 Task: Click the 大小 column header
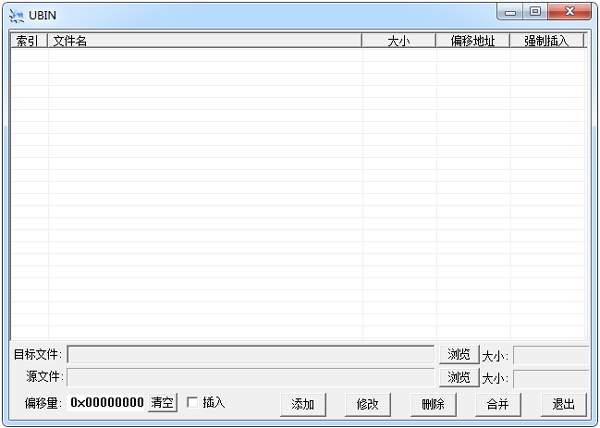click(x=398, y=40)
